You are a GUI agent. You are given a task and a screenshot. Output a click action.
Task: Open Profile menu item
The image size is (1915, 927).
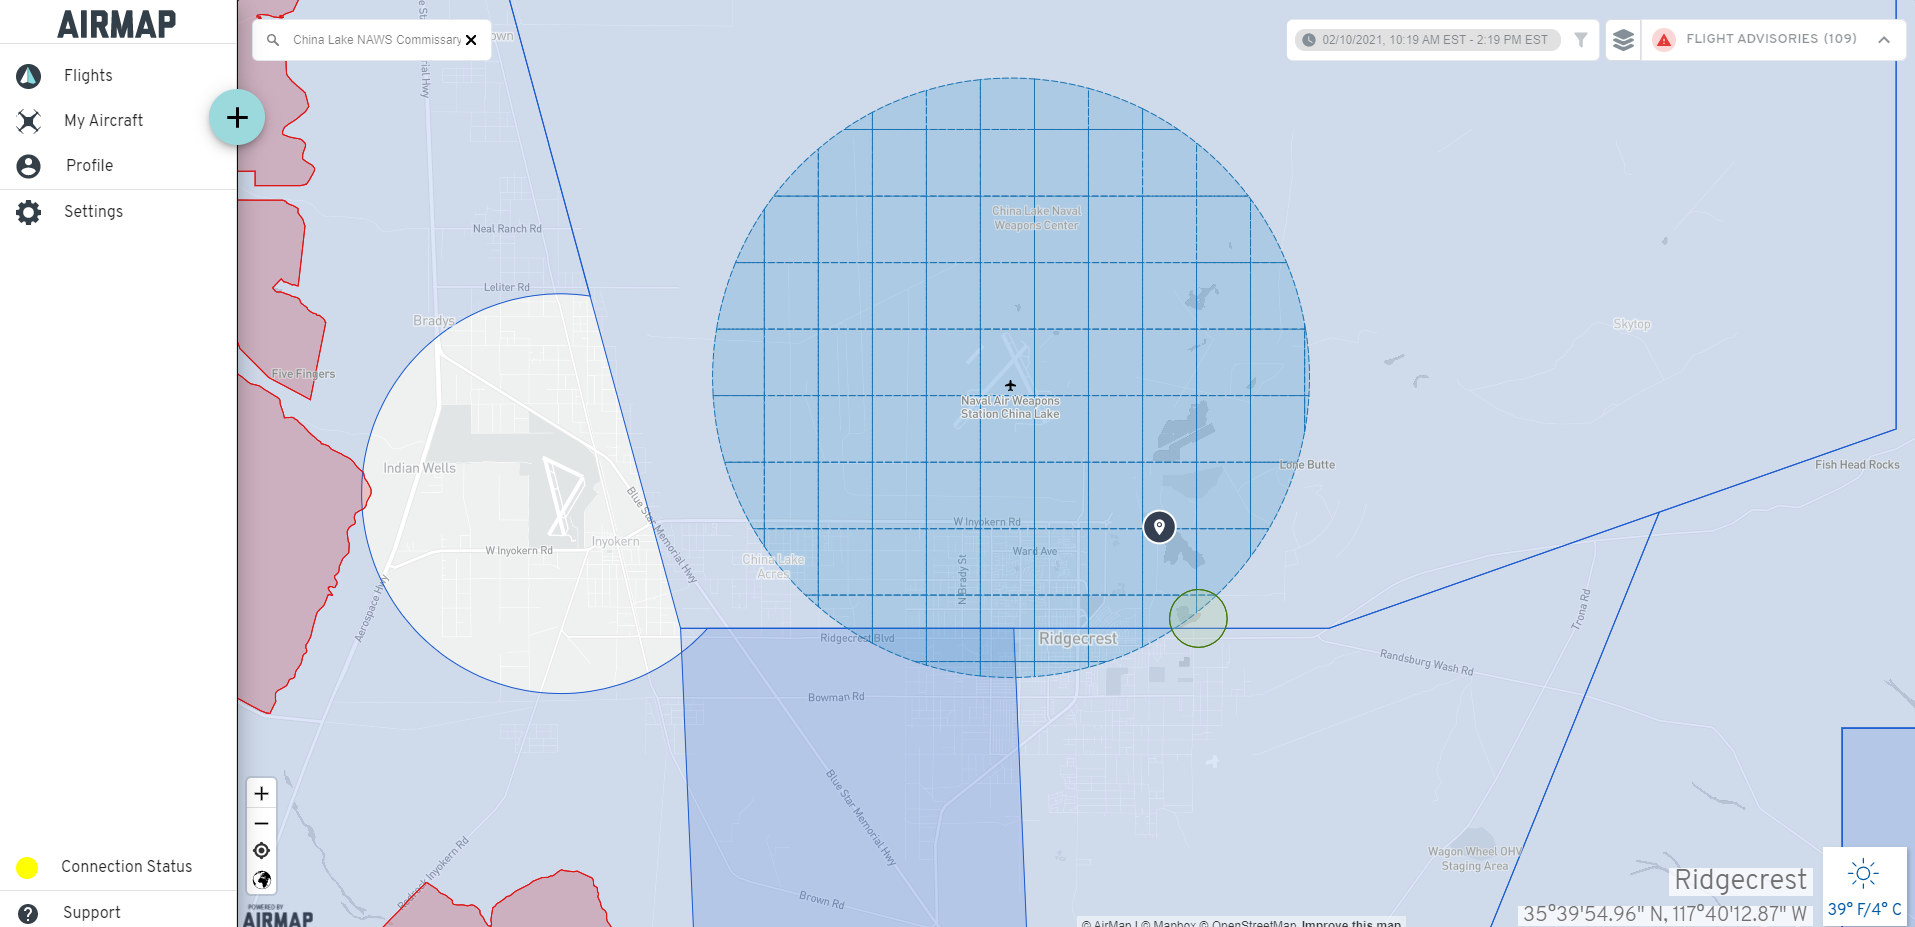[x=89, y=166]
